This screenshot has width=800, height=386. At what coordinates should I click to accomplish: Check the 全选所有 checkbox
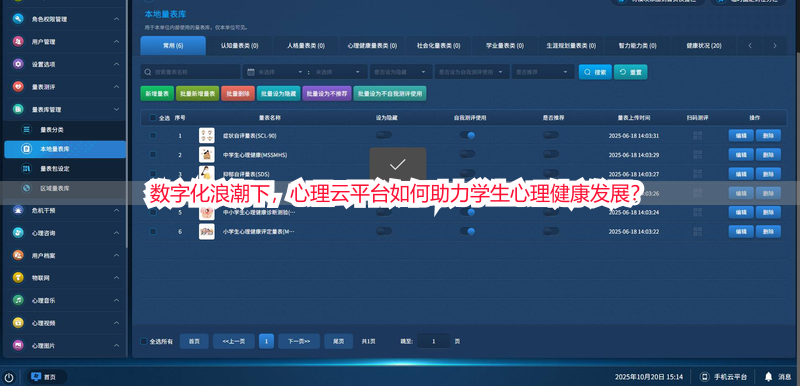(144, 341)
